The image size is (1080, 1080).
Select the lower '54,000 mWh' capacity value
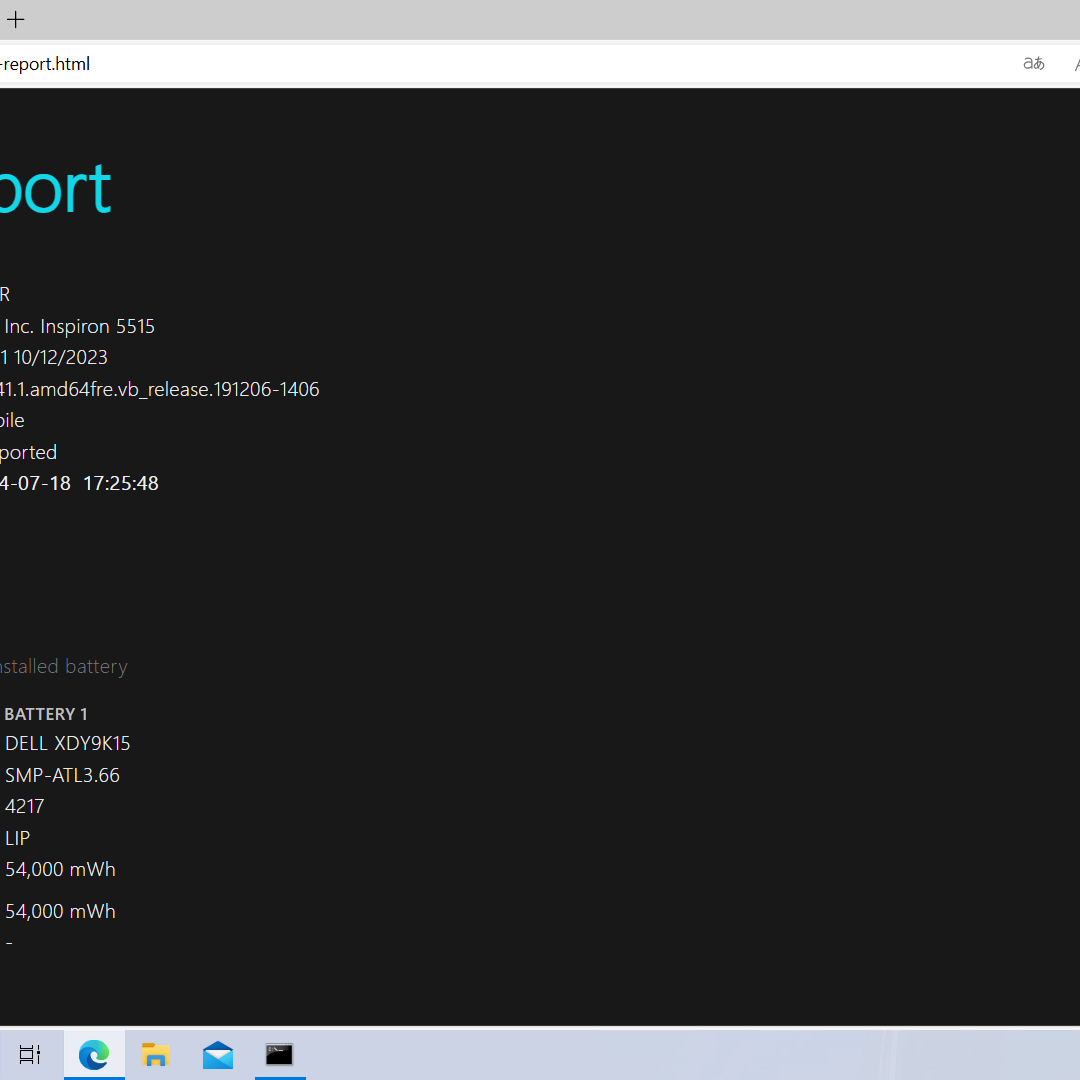click(60, 911)
